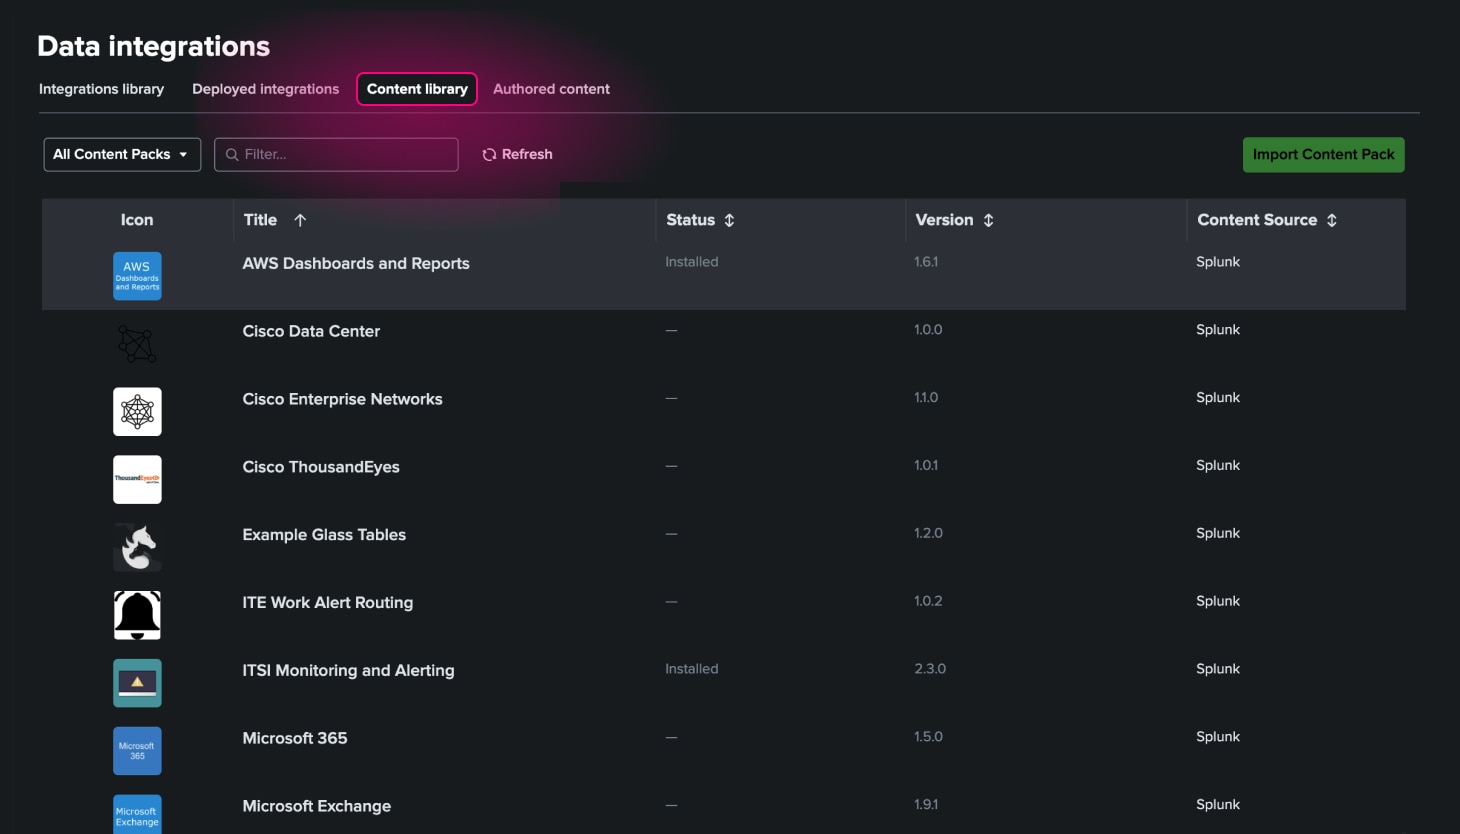Click the AWS Dashboards and Reports icon
The image size is (1460, 834).
coord(137,276)
